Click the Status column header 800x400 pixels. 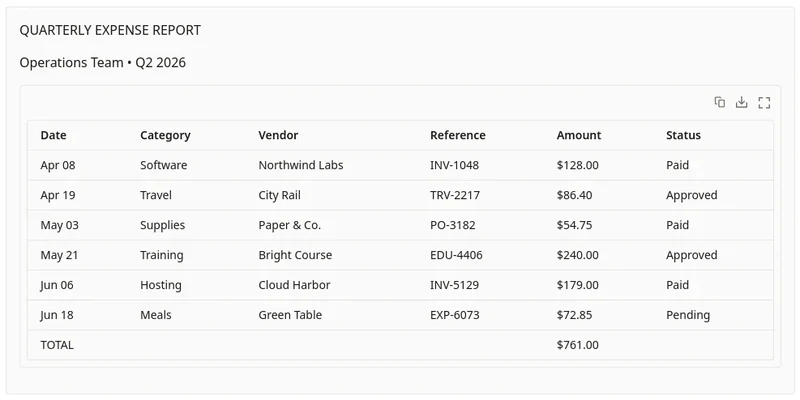tap(683, 135)
